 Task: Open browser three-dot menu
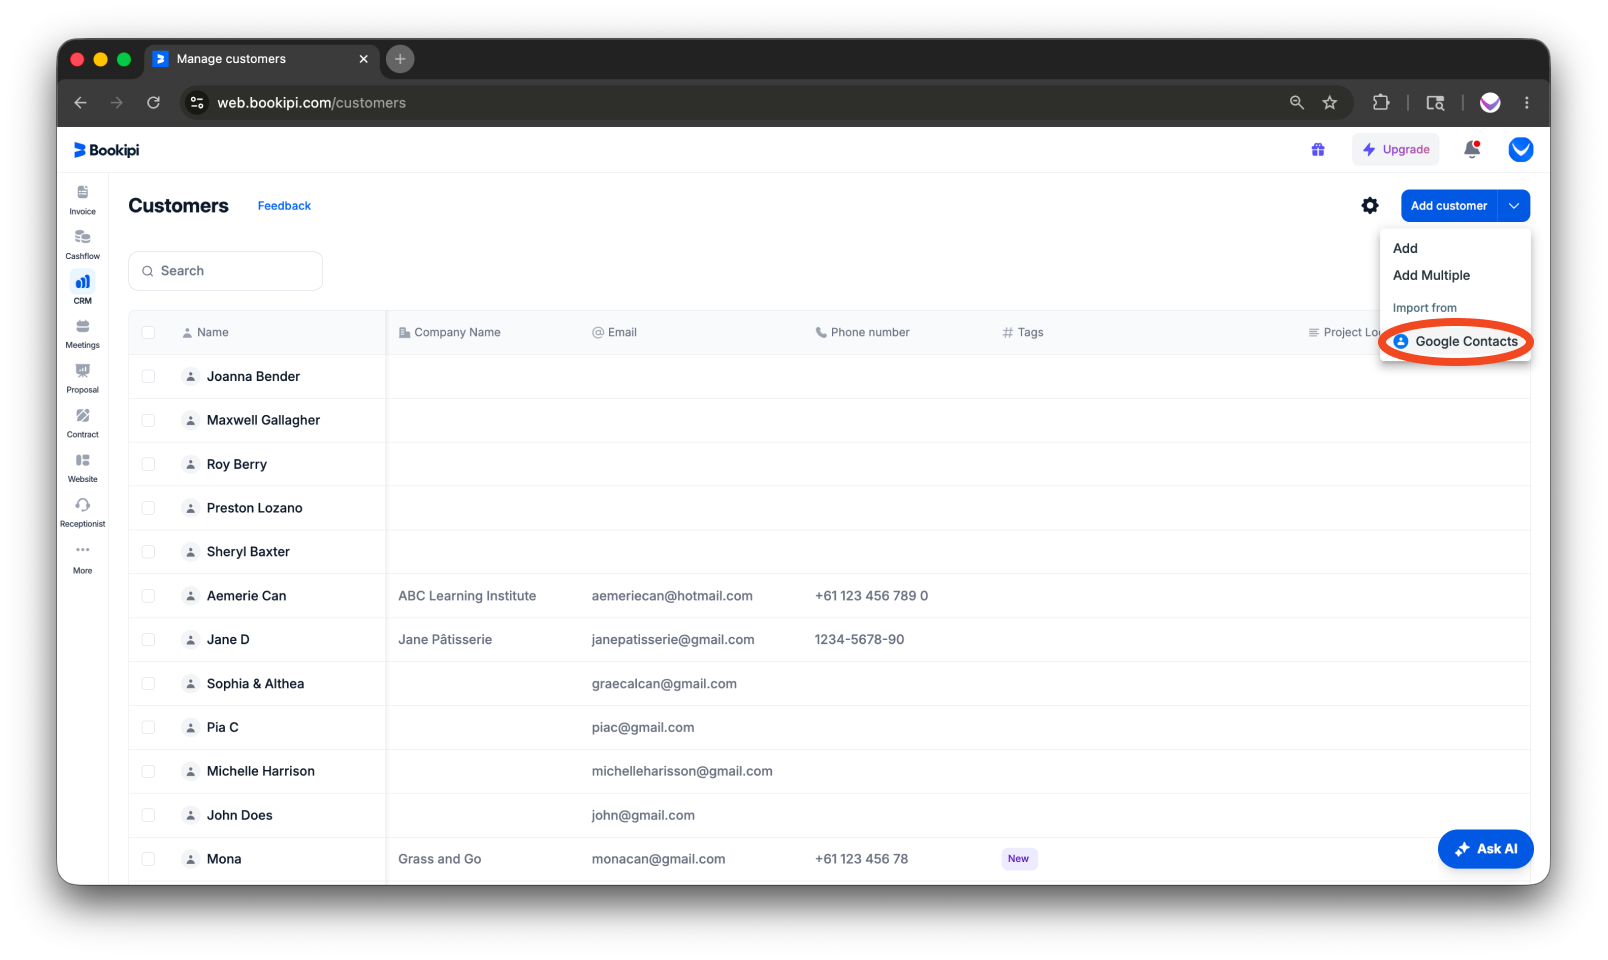(1526, 103)
